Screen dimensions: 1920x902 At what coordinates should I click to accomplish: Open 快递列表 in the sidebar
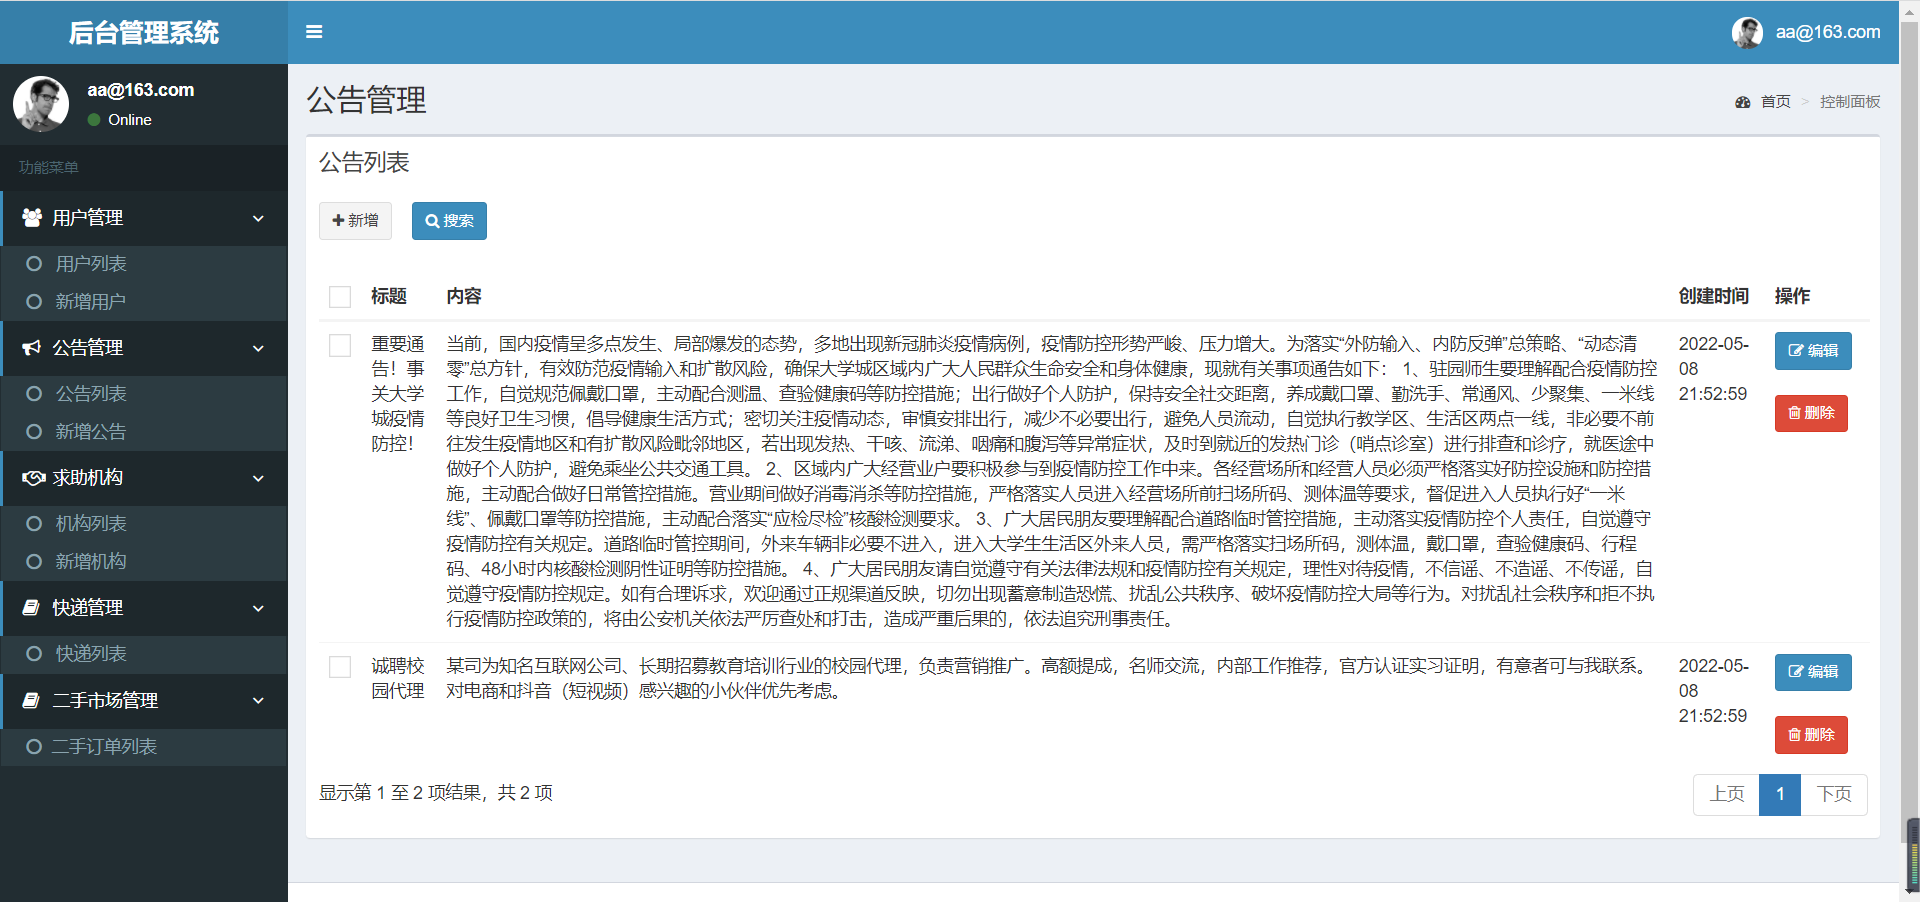[144, 654]
